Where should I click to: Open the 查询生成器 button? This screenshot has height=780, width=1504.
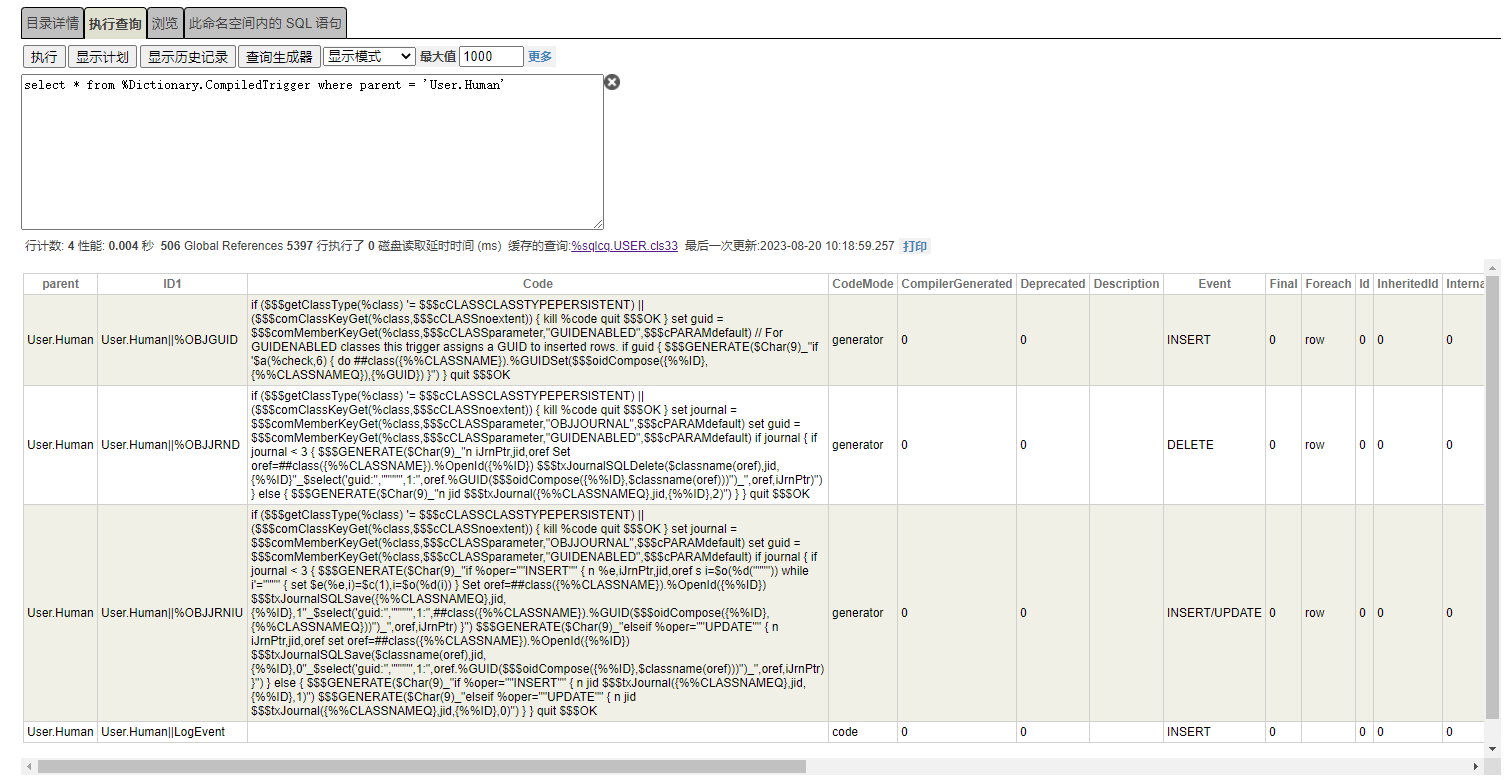[279, 57]
